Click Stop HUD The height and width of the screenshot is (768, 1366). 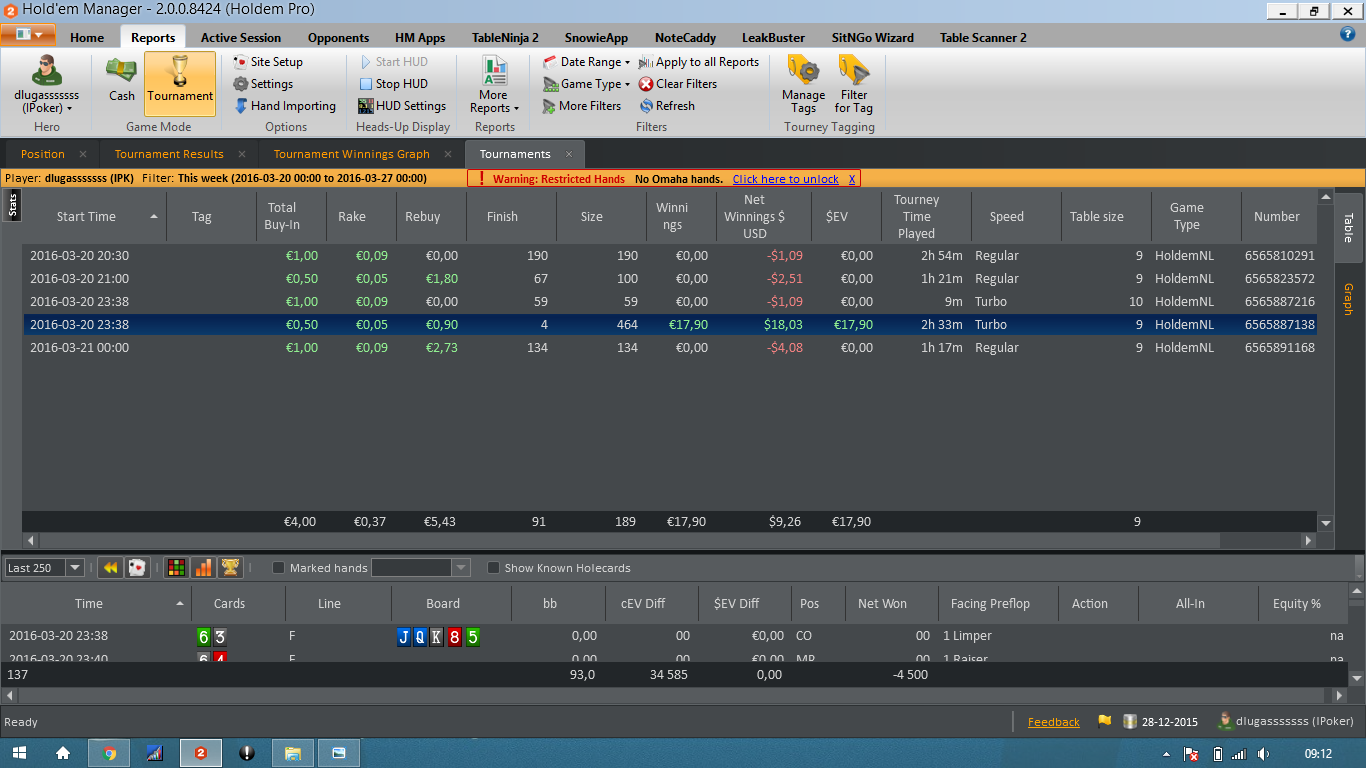coord(393,84)
